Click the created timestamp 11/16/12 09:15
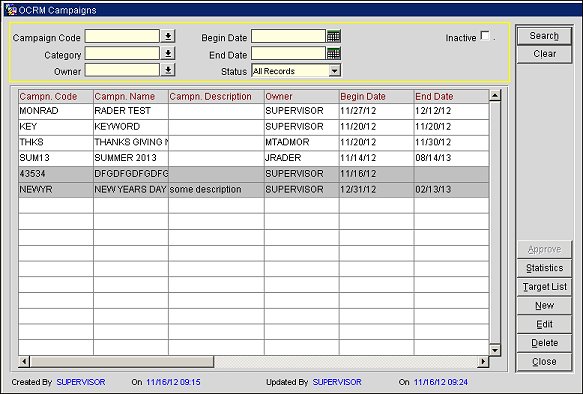 173,382
